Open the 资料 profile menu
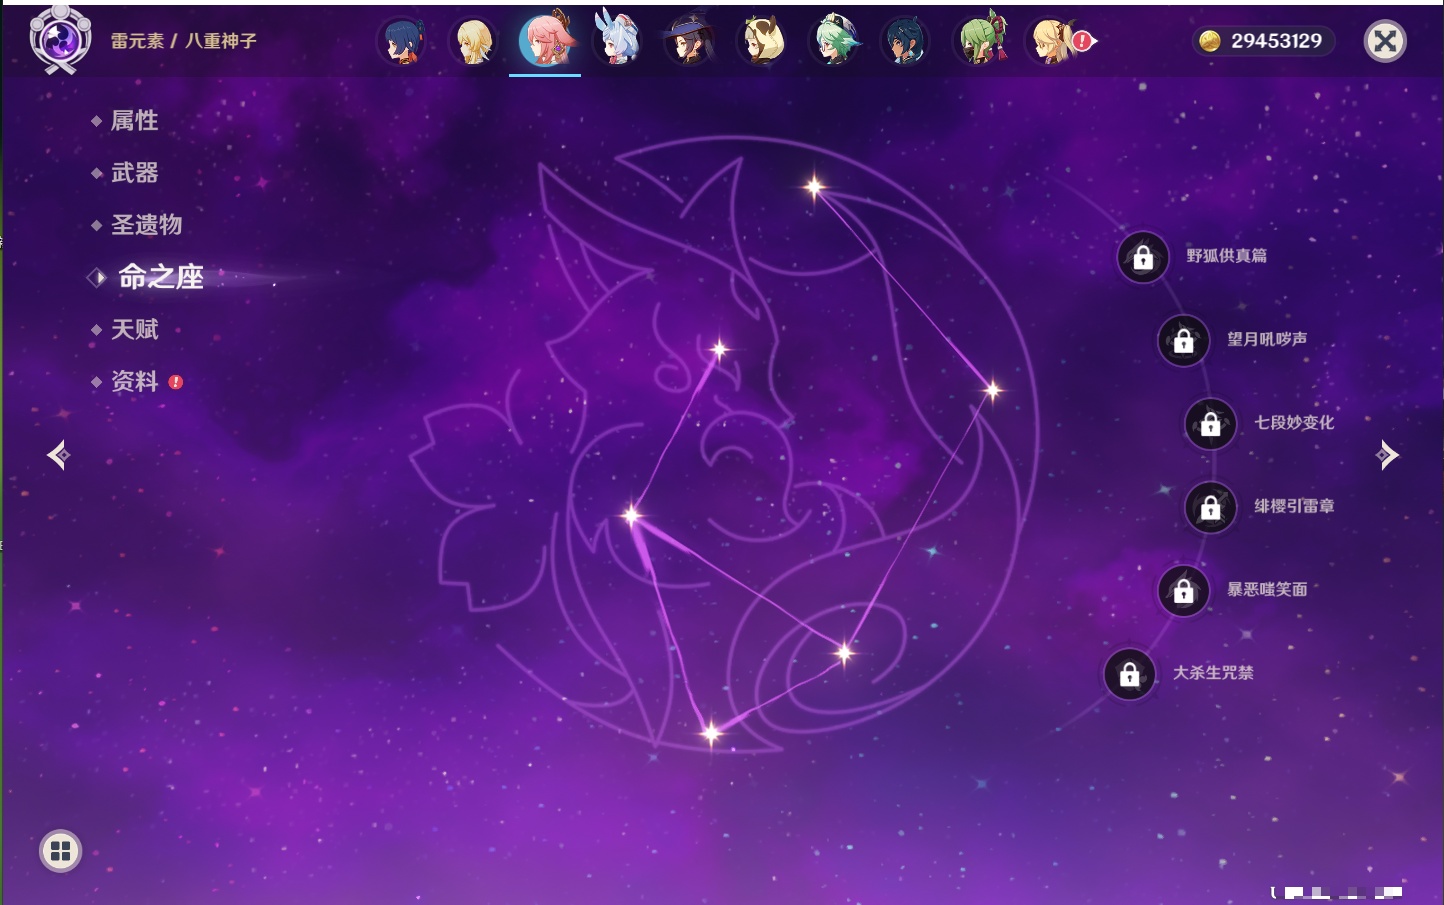 point(134,382)
